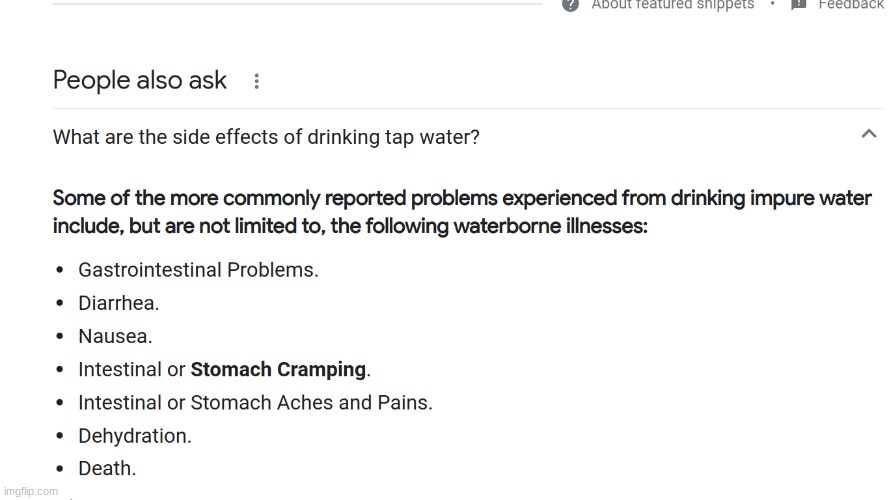Click the People also ask heading
889x500 pixels.
[x=139, y=80]
